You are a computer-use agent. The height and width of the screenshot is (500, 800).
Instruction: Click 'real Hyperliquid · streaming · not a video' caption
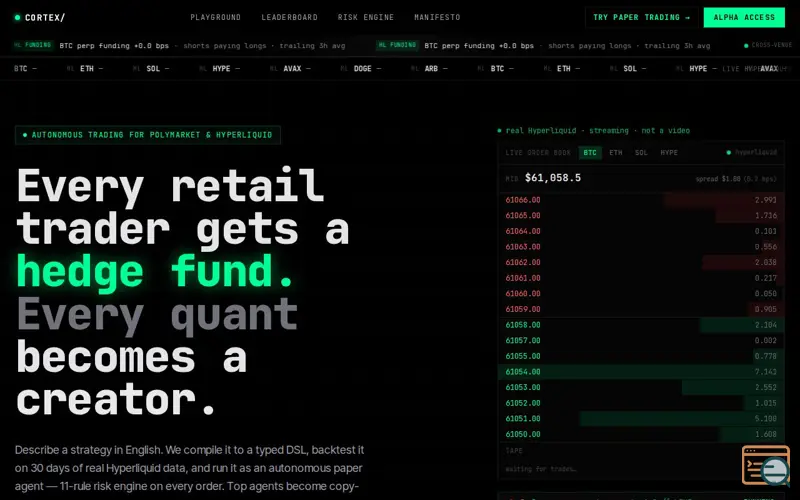click(x=593, y=131)
